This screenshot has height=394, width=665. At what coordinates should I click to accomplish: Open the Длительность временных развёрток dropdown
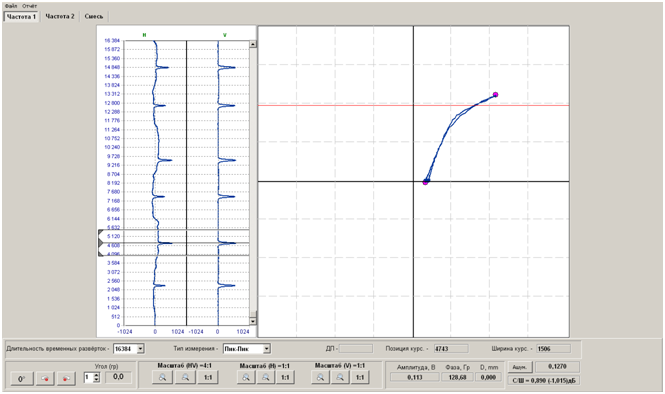[140, 349]
